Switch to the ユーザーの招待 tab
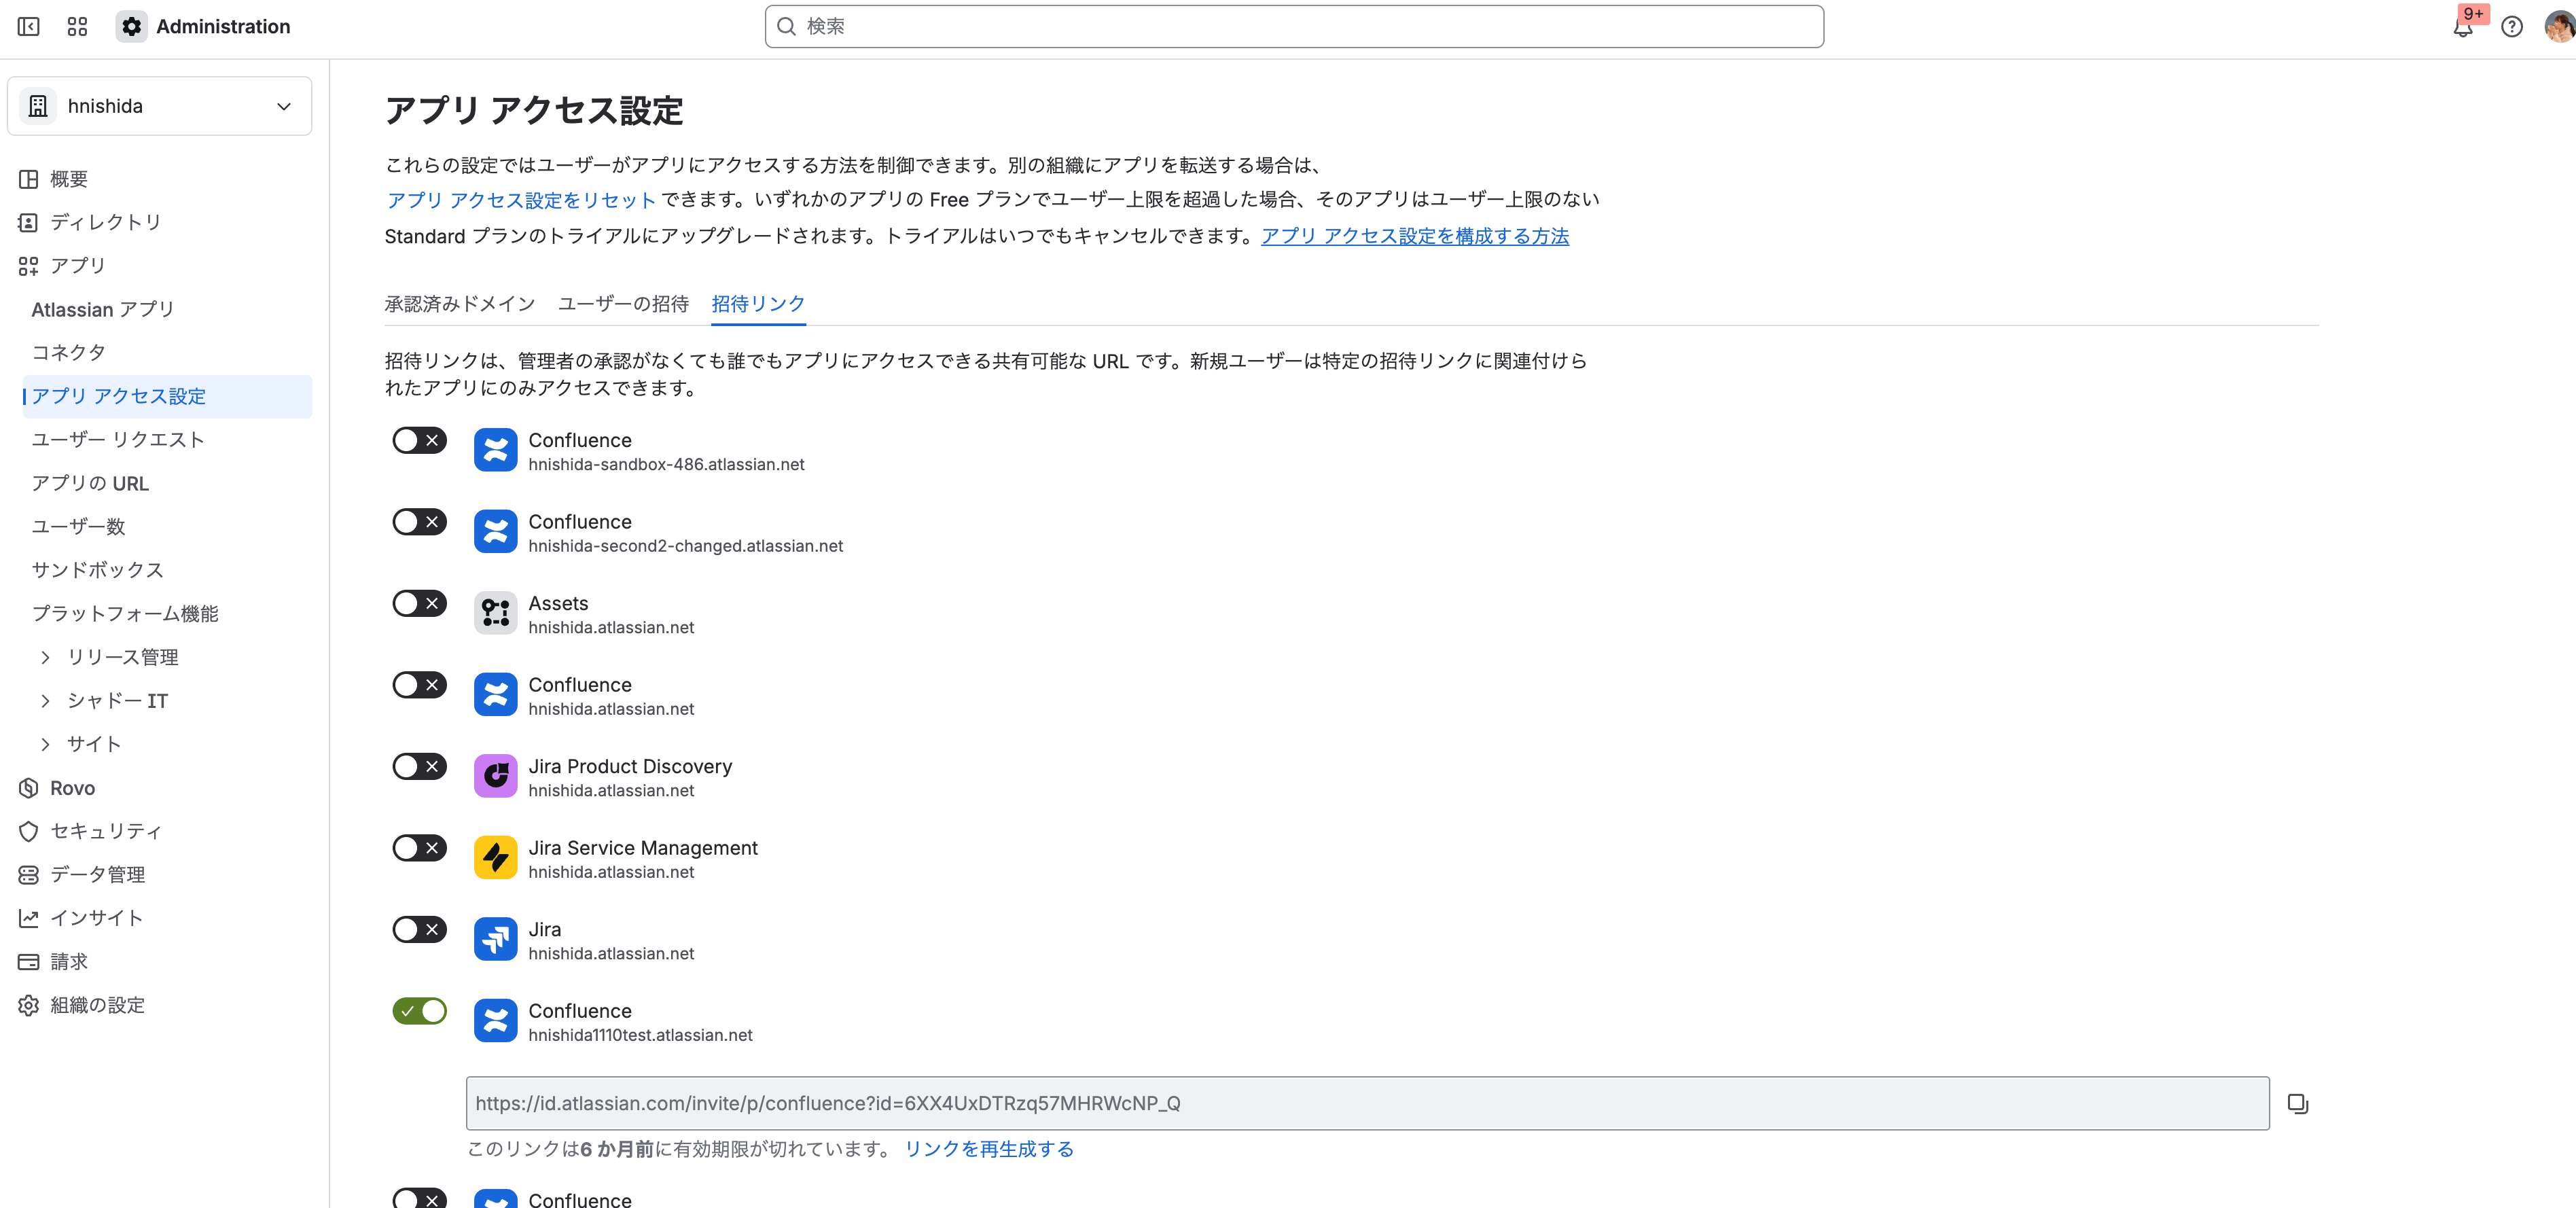The height and width of the screenshot is (1208, 2576). (623, 304)
